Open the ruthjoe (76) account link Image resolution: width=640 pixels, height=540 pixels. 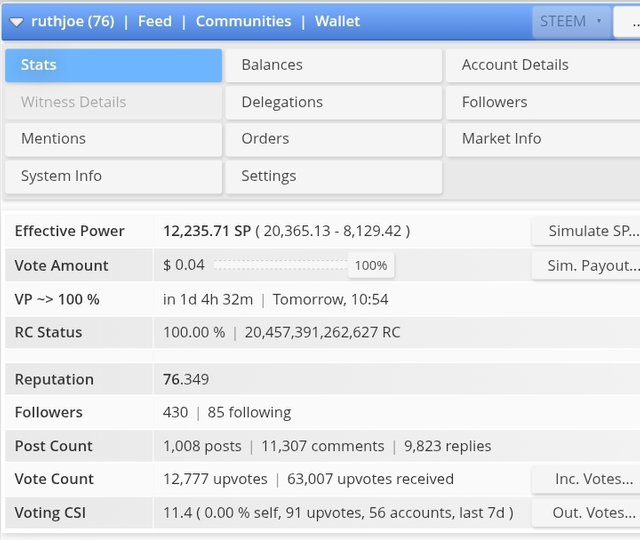tap(73, 21)
